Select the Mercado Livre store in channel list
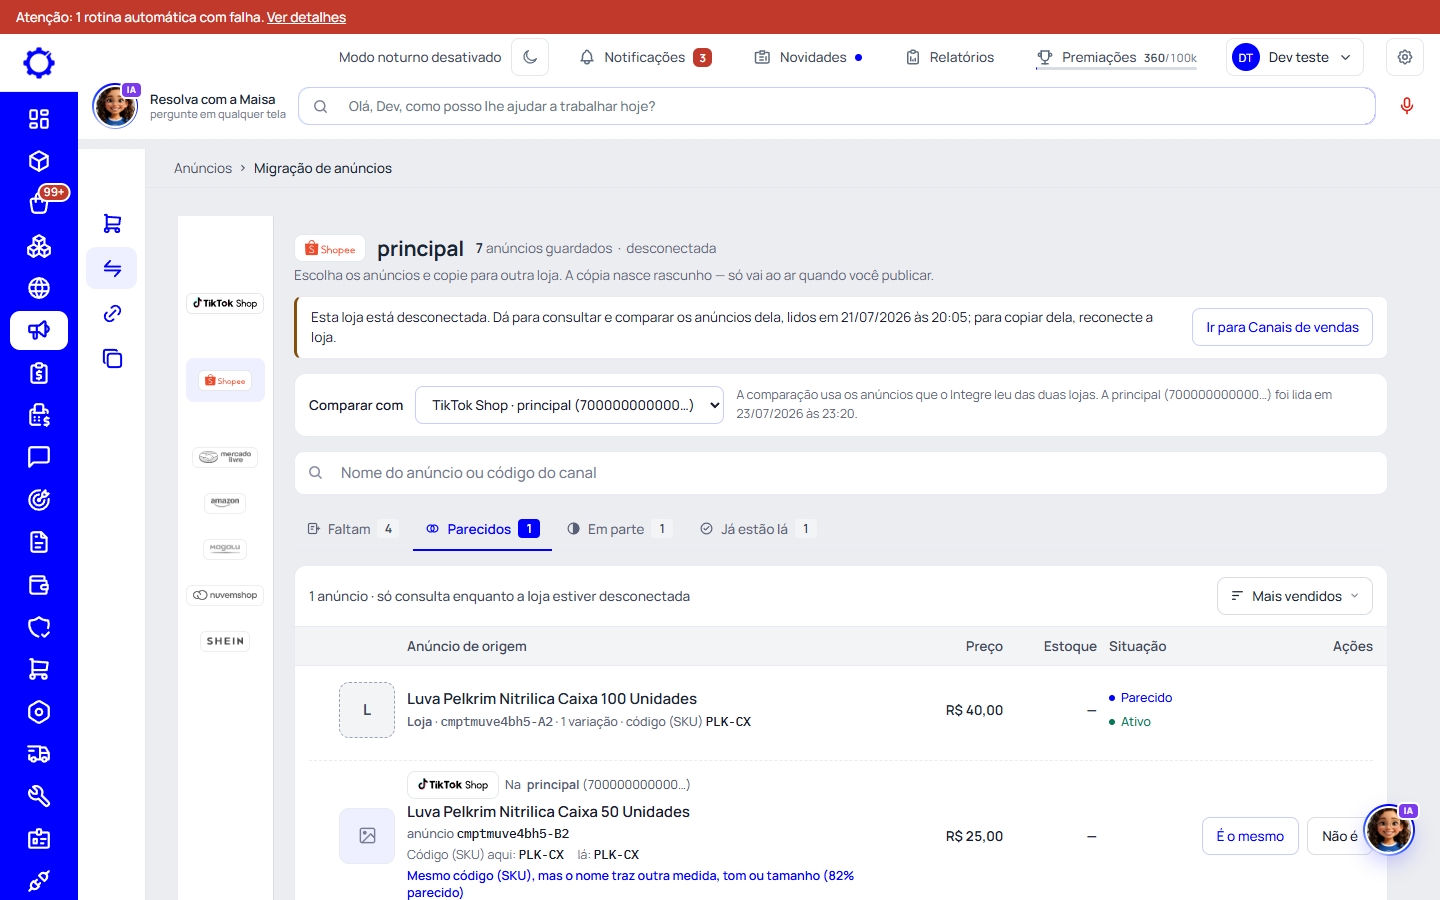Viewport: 1440px width, 900px height. [x=225, y=457]
